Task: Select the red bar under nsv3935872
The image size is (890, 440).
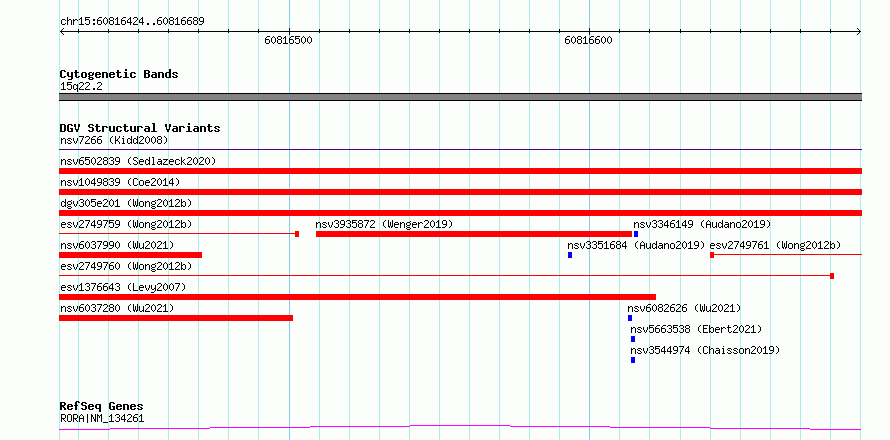Action: point(474,234)
